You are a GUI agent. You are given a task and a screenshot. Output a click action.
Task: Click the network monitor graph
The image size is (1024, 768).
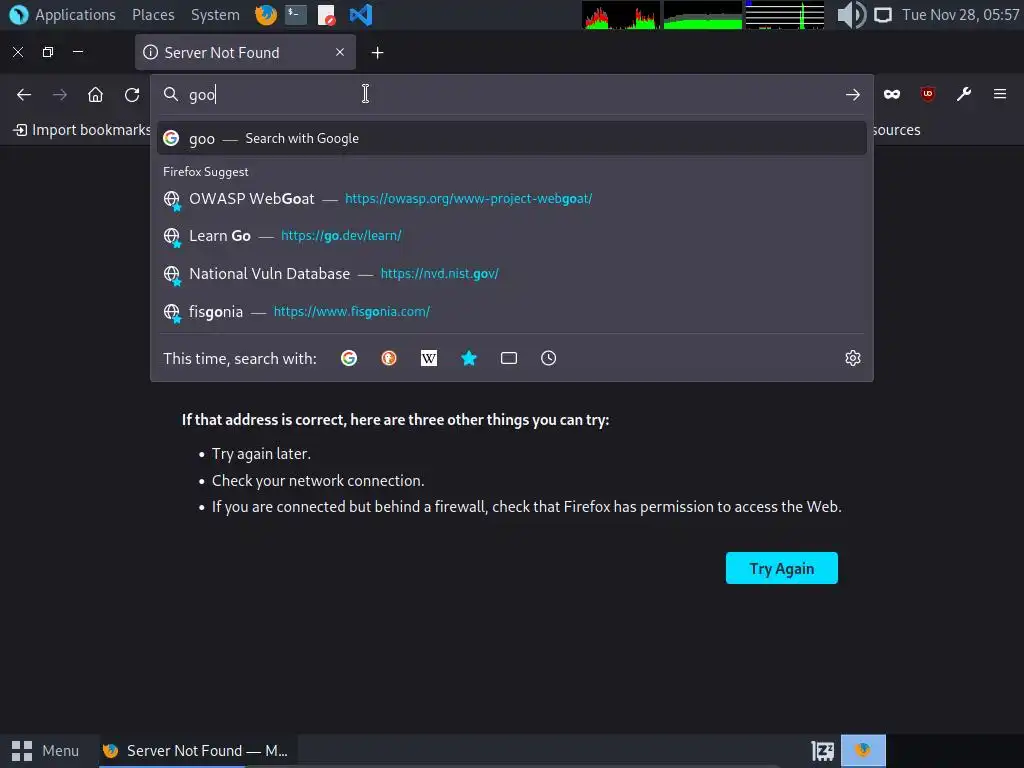click(x=784, y=15)
